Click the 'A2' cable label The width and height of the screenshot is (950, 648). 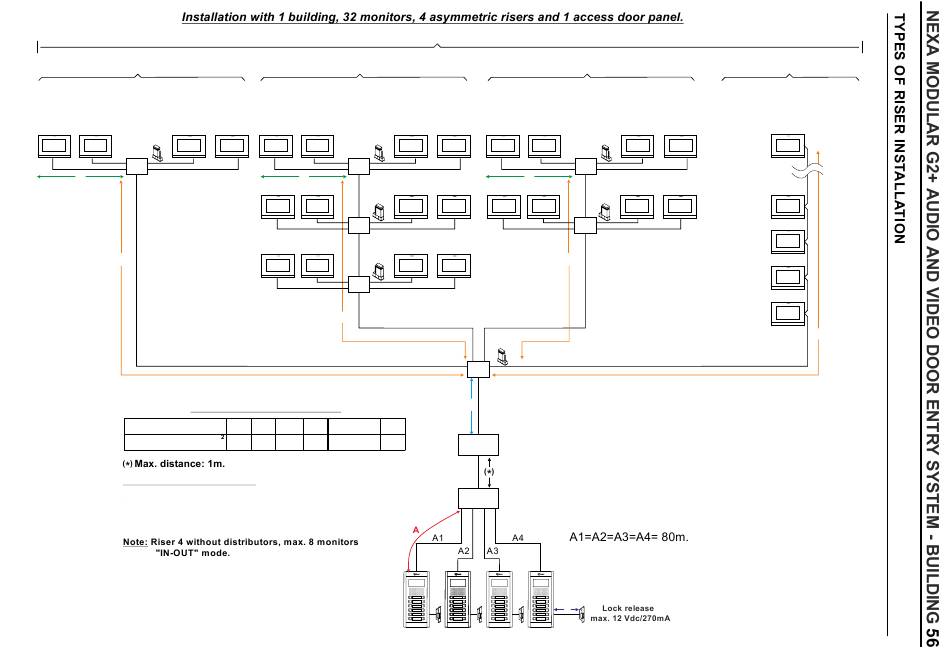(463, 551)
